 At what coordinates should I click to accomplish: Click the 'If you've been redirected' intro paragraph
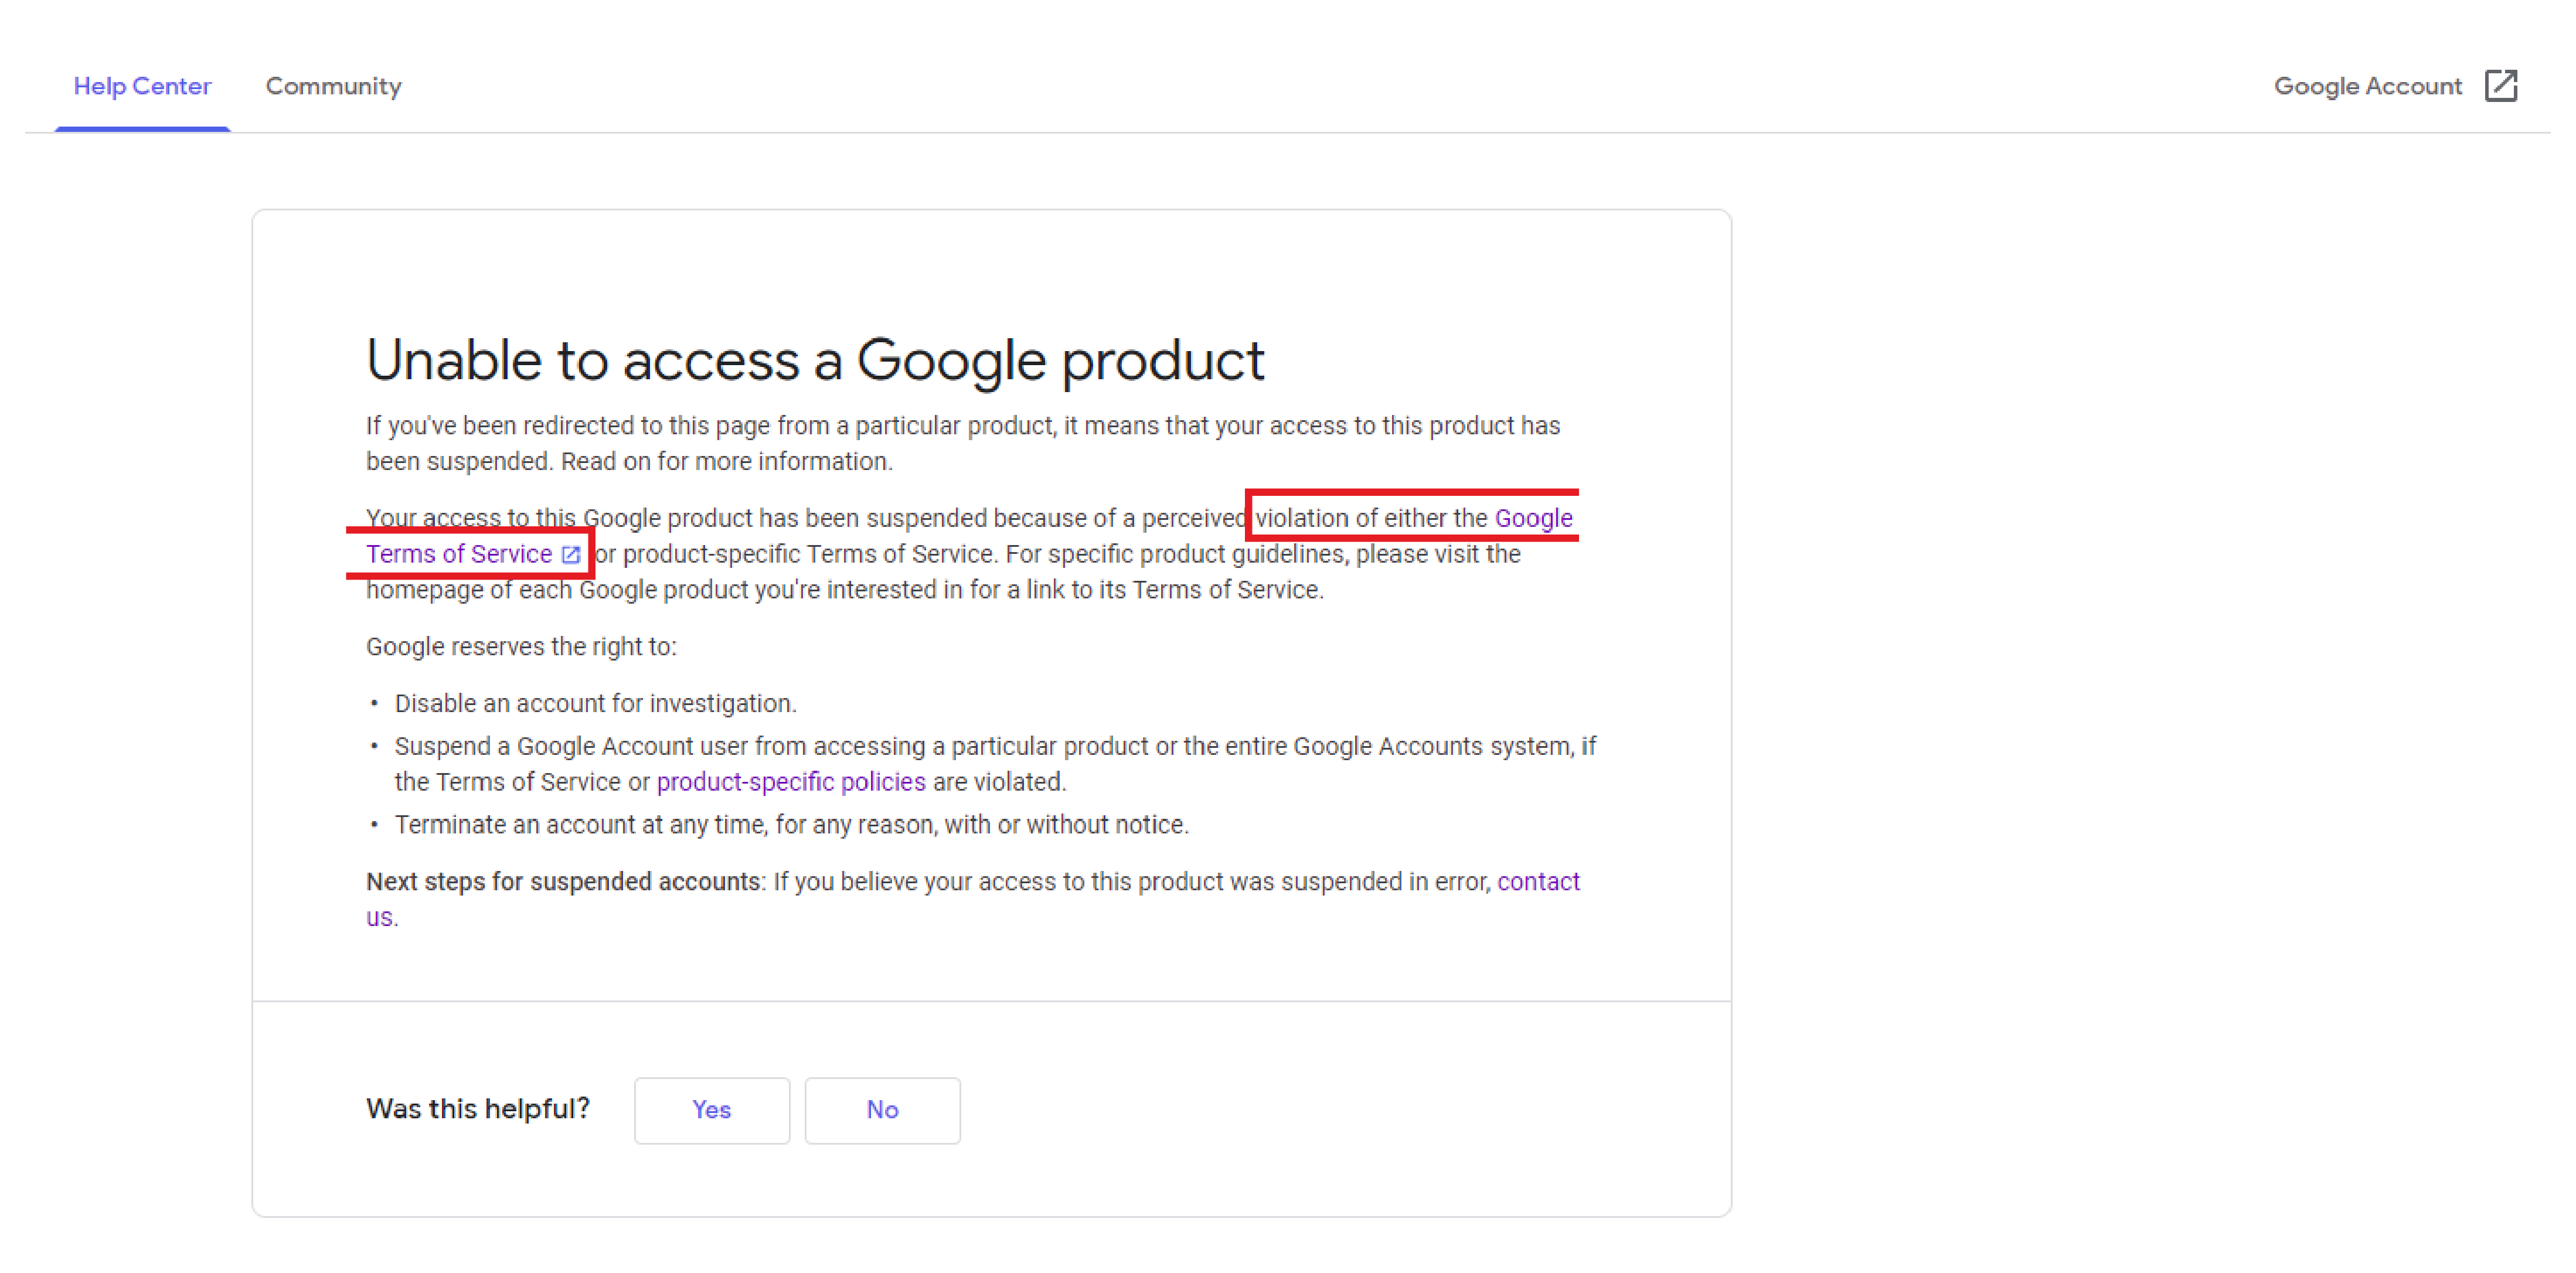coord(963,443)
